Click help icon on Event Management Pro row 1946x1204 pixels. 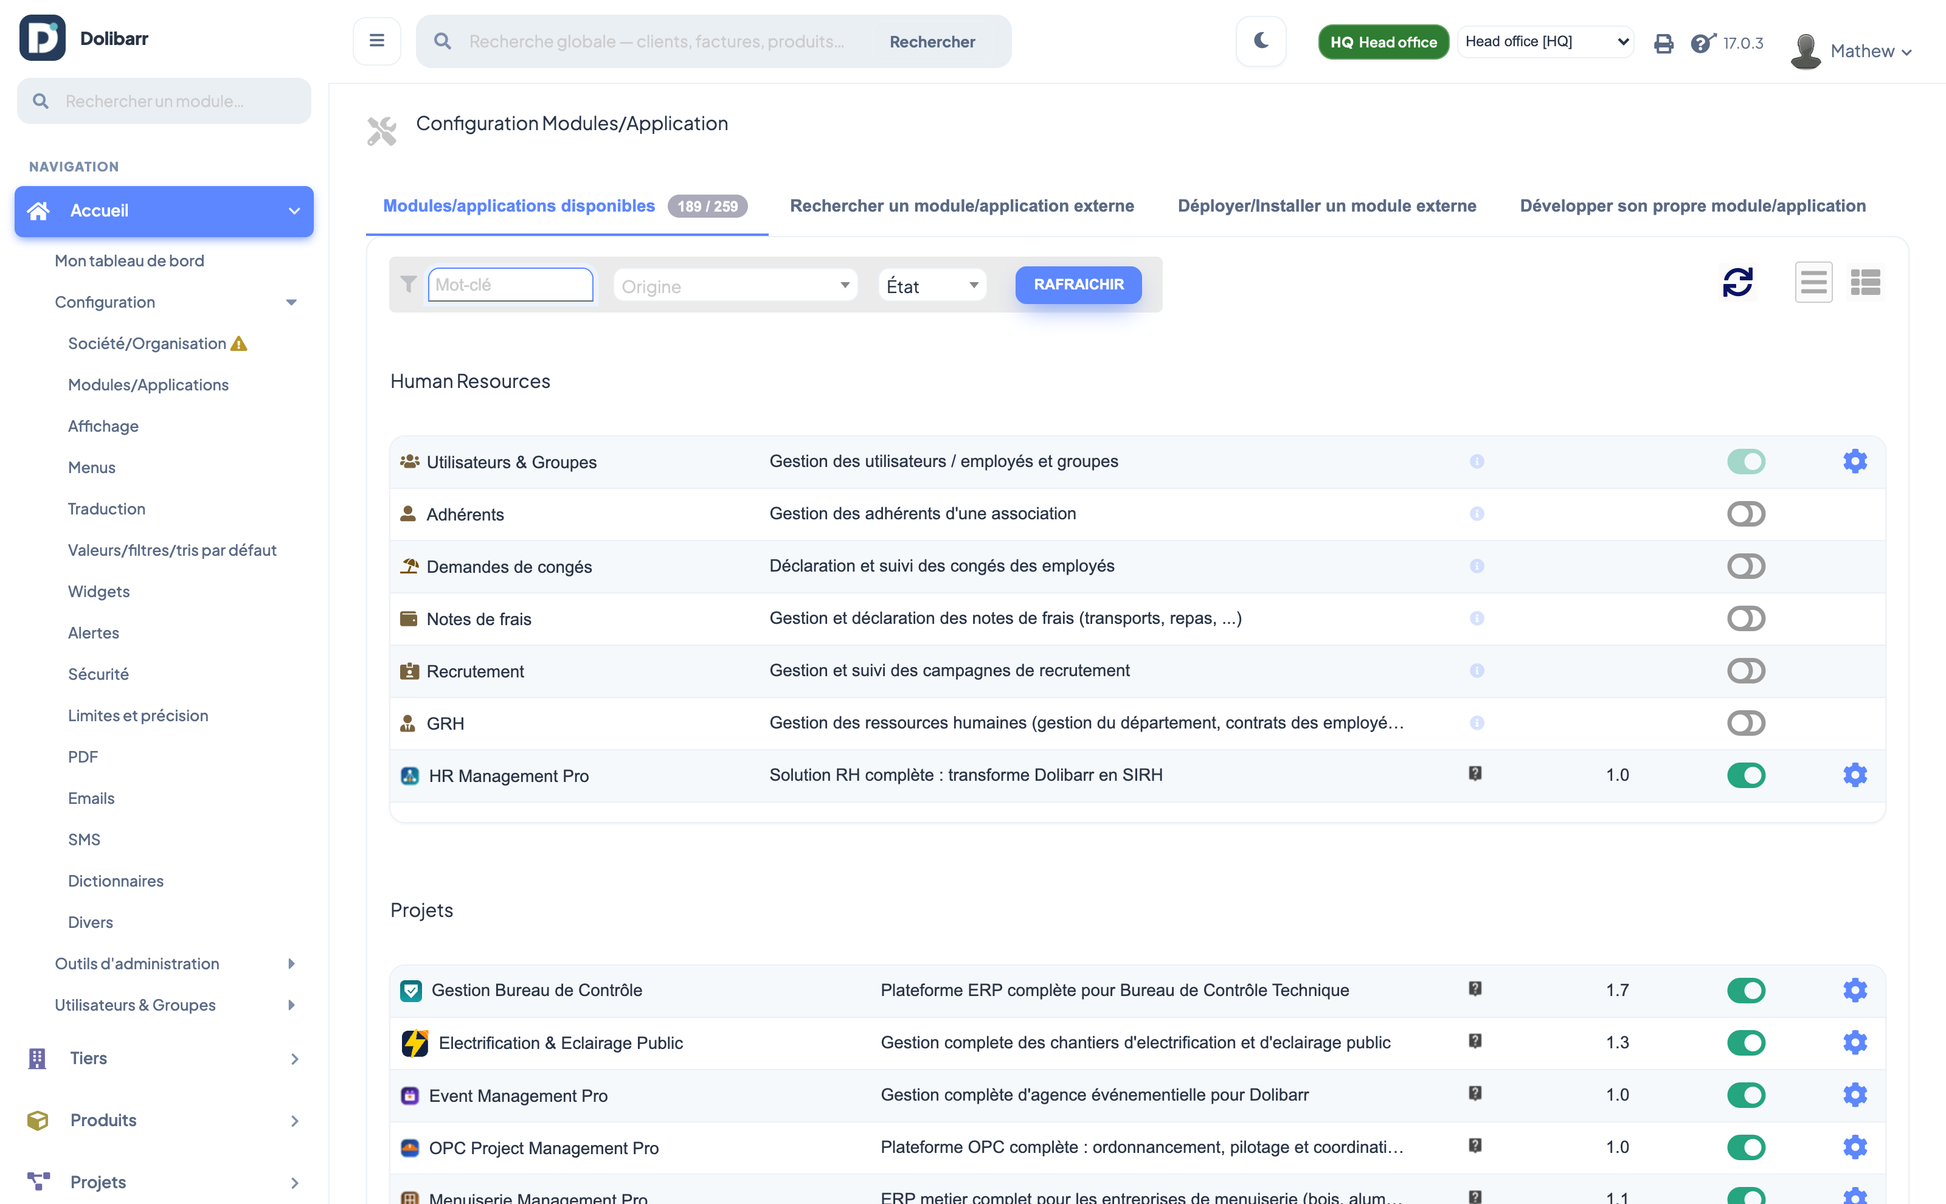point(1475,1094)
